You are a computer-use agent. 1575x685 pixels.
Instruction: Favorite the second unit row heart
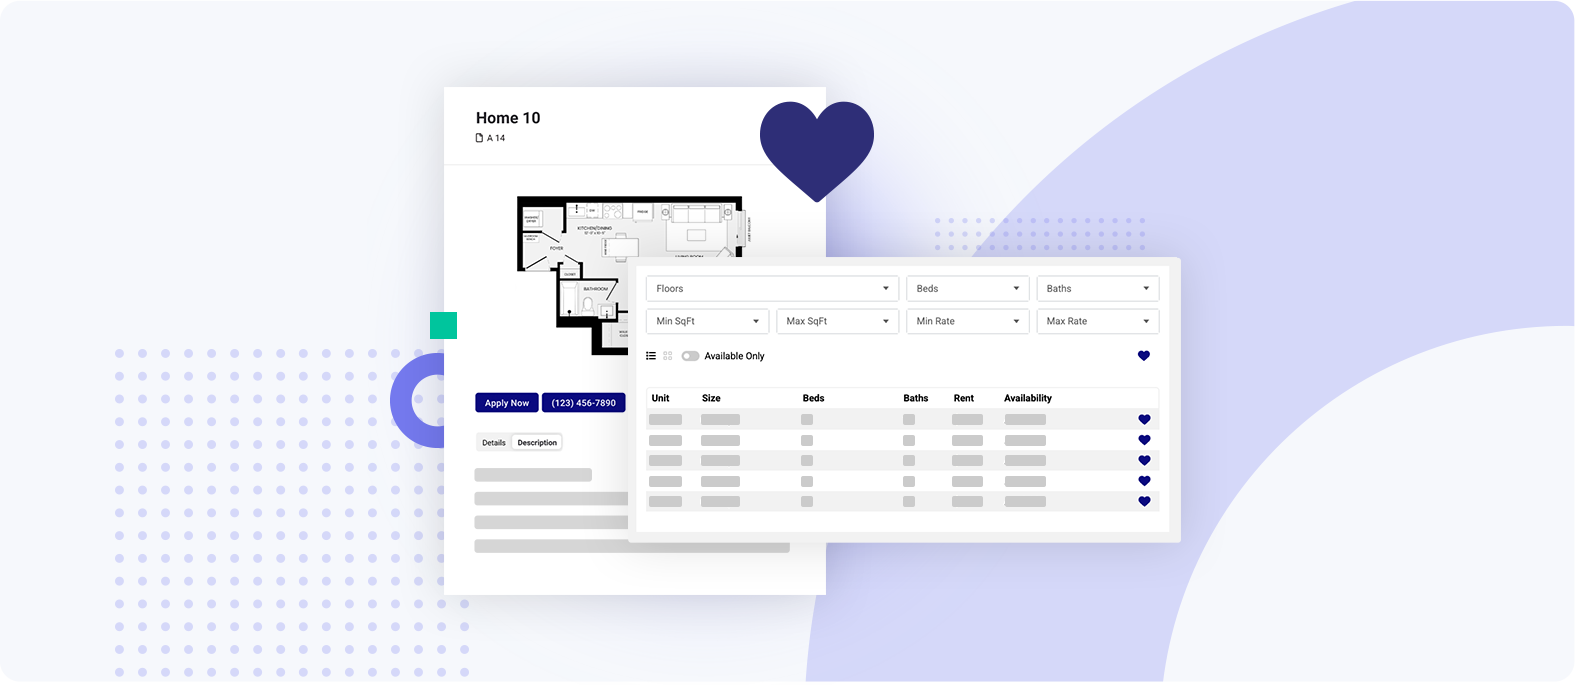tap(1144, 440)
